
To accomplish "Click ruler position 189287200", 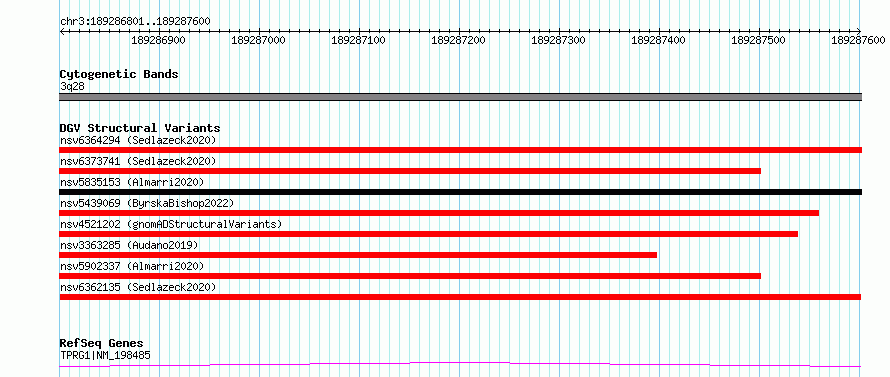I will coord(458,40).
